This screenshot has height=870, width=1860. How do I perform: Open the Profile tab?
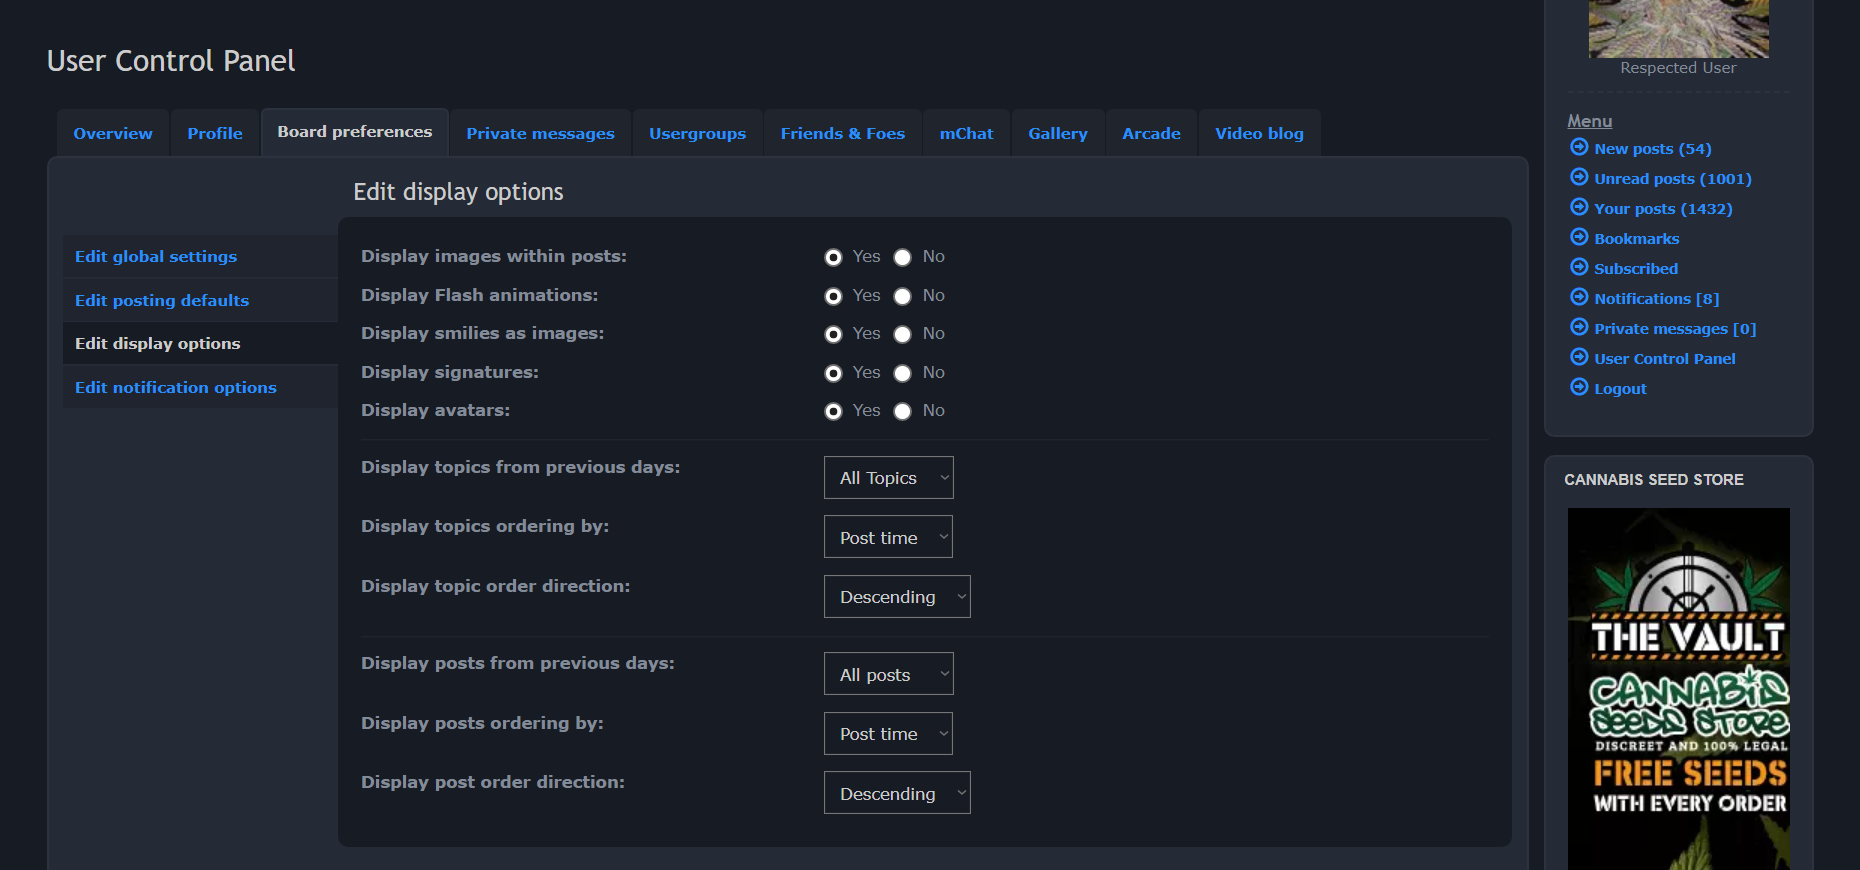point(215,134)
